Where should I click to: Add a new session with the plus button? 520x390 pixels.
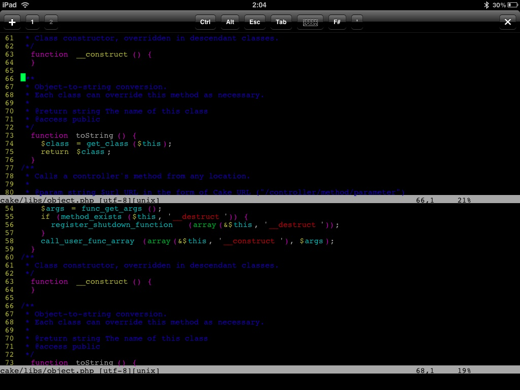coord(12,22)
